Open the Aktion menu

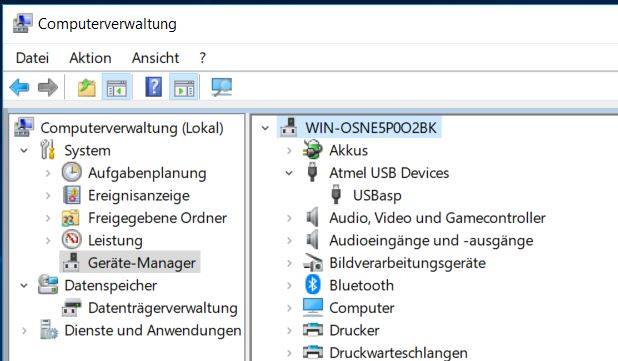click(x=90, y=58)
